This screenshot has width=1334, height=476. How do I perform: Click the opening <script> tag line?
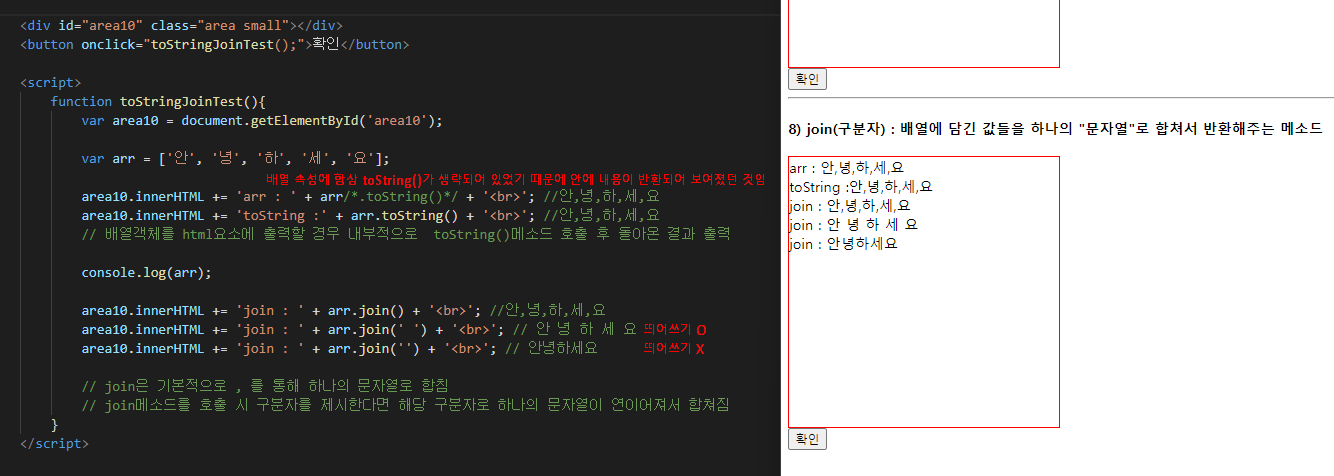50,82
